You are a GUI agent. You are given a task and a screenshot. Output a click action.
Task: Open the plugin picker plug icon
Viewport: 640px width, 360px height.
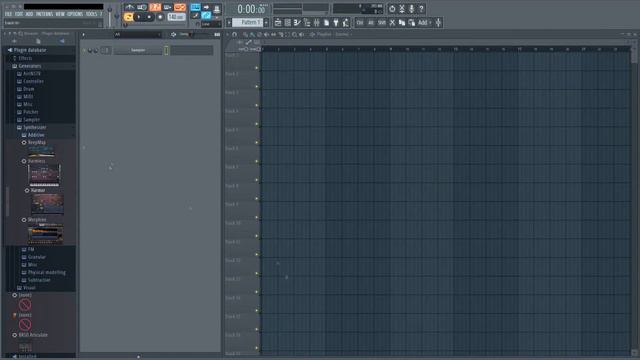tap(336, 23)
